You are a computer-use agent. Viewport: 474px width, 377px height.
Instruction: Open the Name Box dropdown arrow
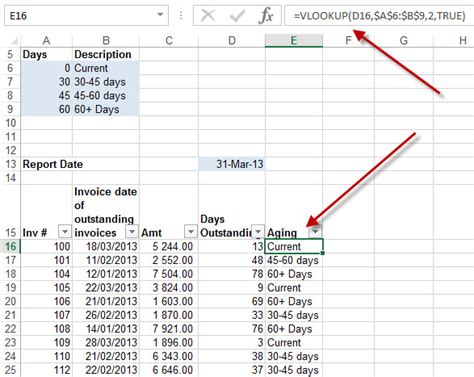[x=160, y=15]
